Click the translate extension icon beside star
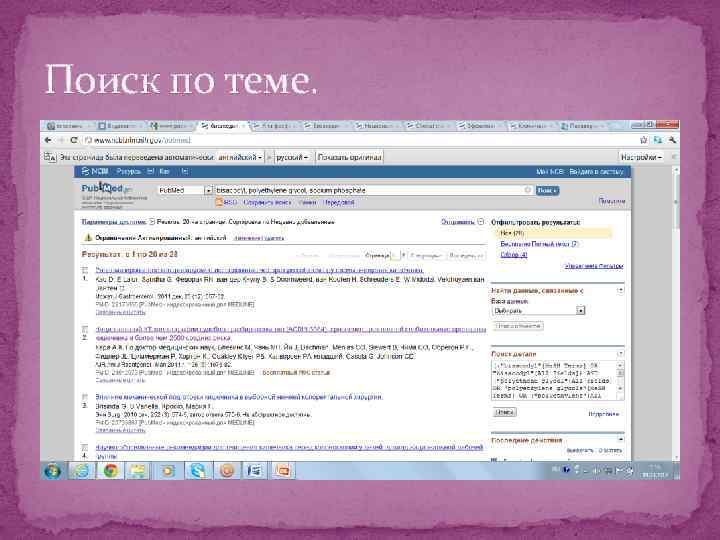The height and width of the screenshot is (540, 720). pos(658,140)
